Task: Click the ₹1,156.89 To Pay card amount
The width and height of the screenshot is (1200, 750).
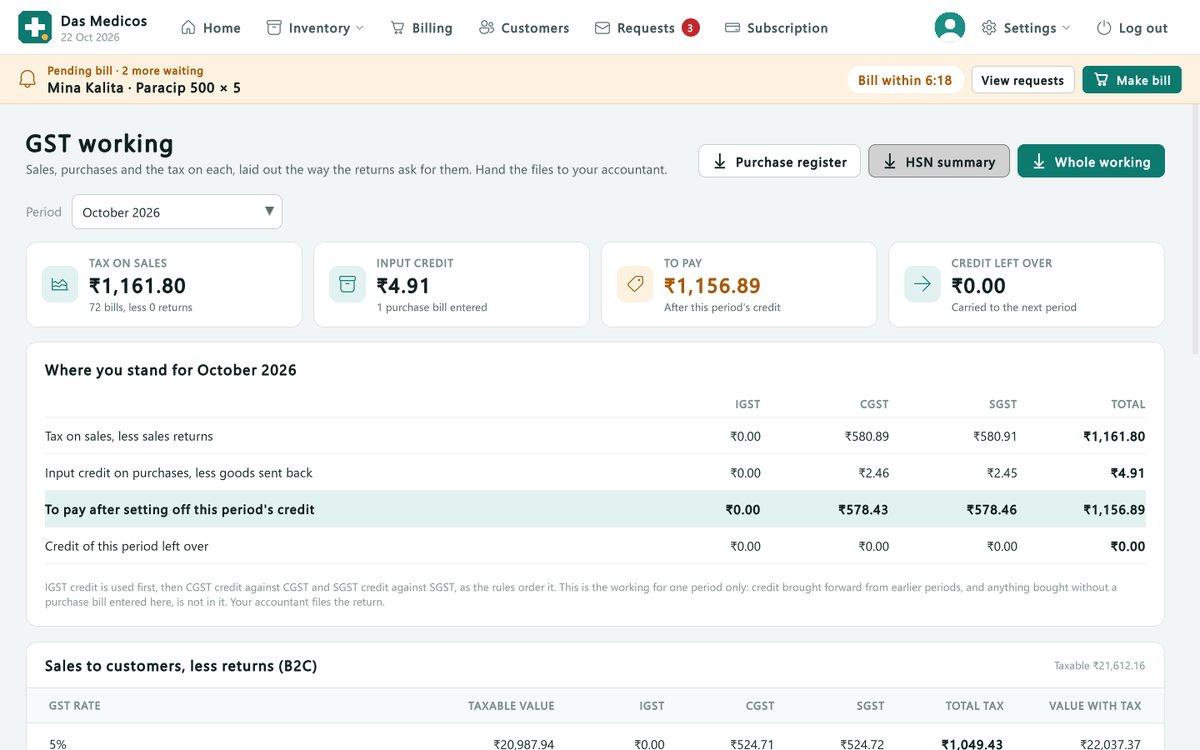Action: 712,286
